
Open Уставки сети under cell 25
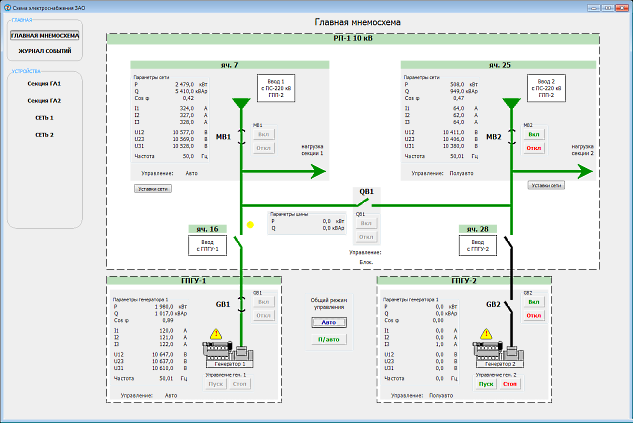tap(546, 185)
